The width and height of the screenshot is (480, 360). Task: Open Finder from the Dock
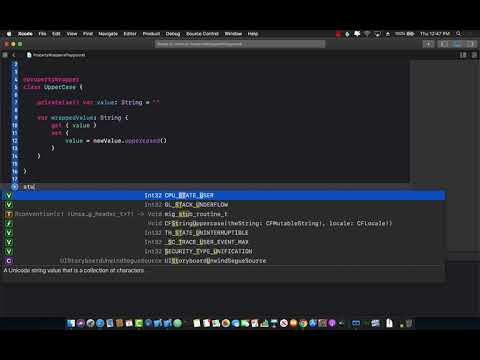71,323
